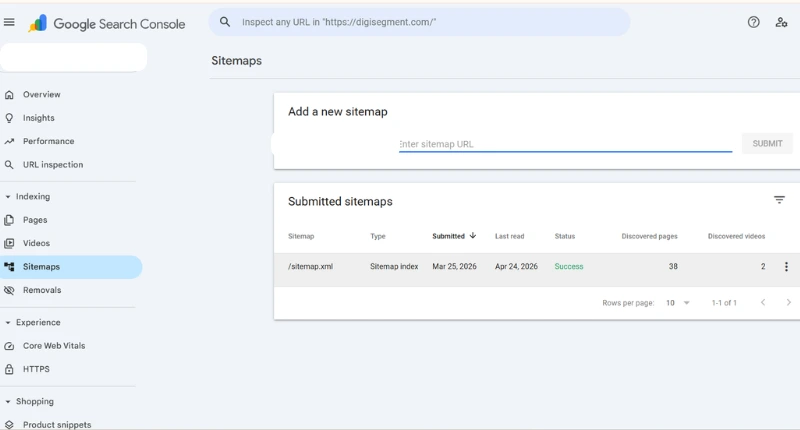
Task: Open the Overview page
Action: pyautogui.click(x=42, y=95)
